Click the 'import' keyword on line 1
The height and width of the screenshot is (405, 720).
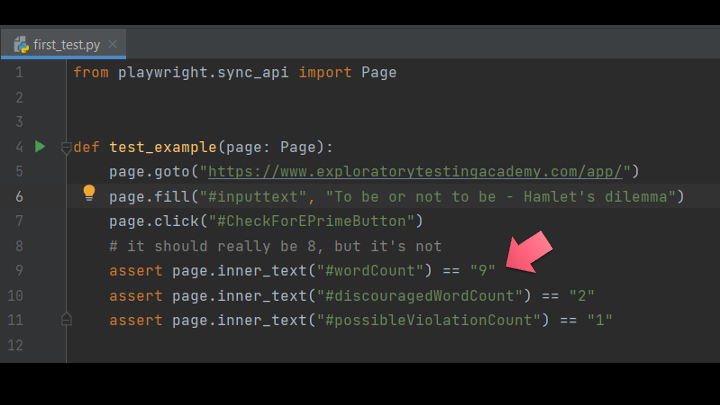coord(325,72)
